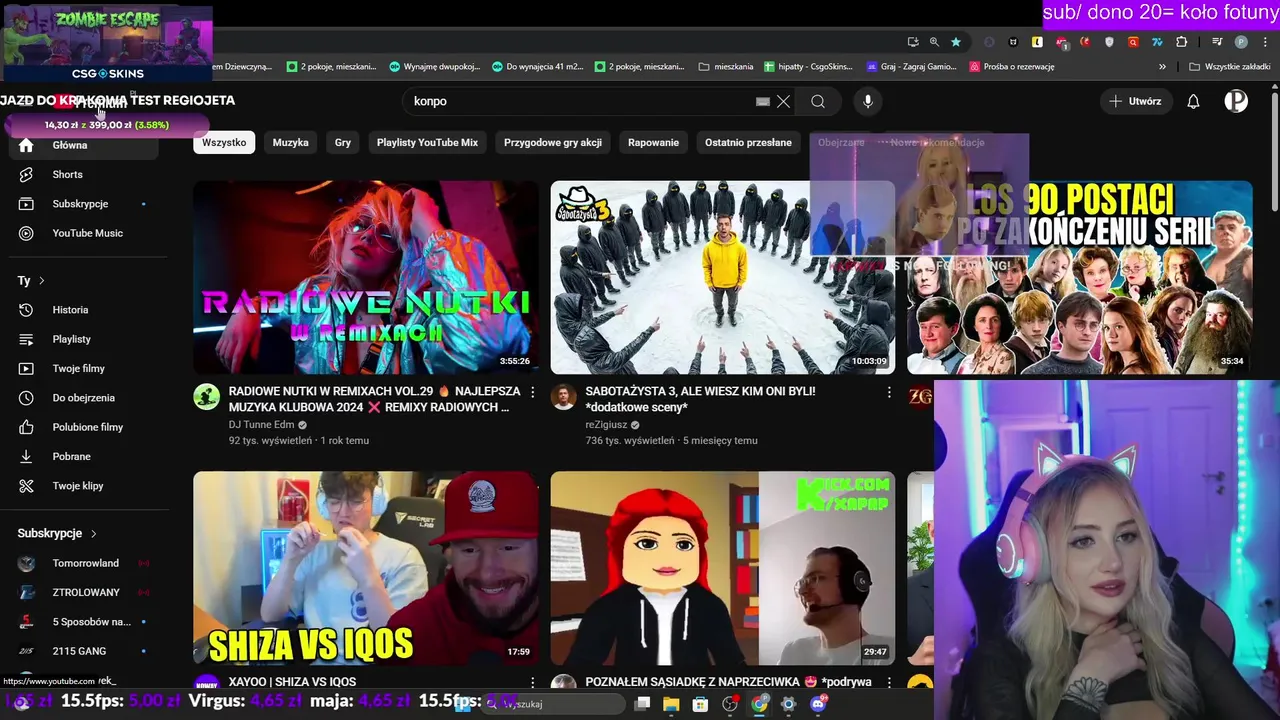1280x720 pixels.
Task: Open File Explorer on the taskbar
Action: click(x=671, y=704)
